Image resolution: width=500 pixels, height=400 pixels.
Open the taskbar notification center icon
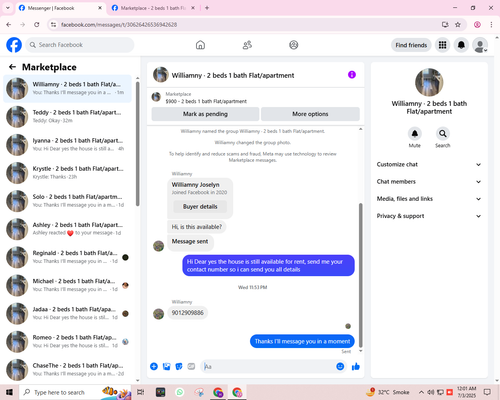point(487,392)
